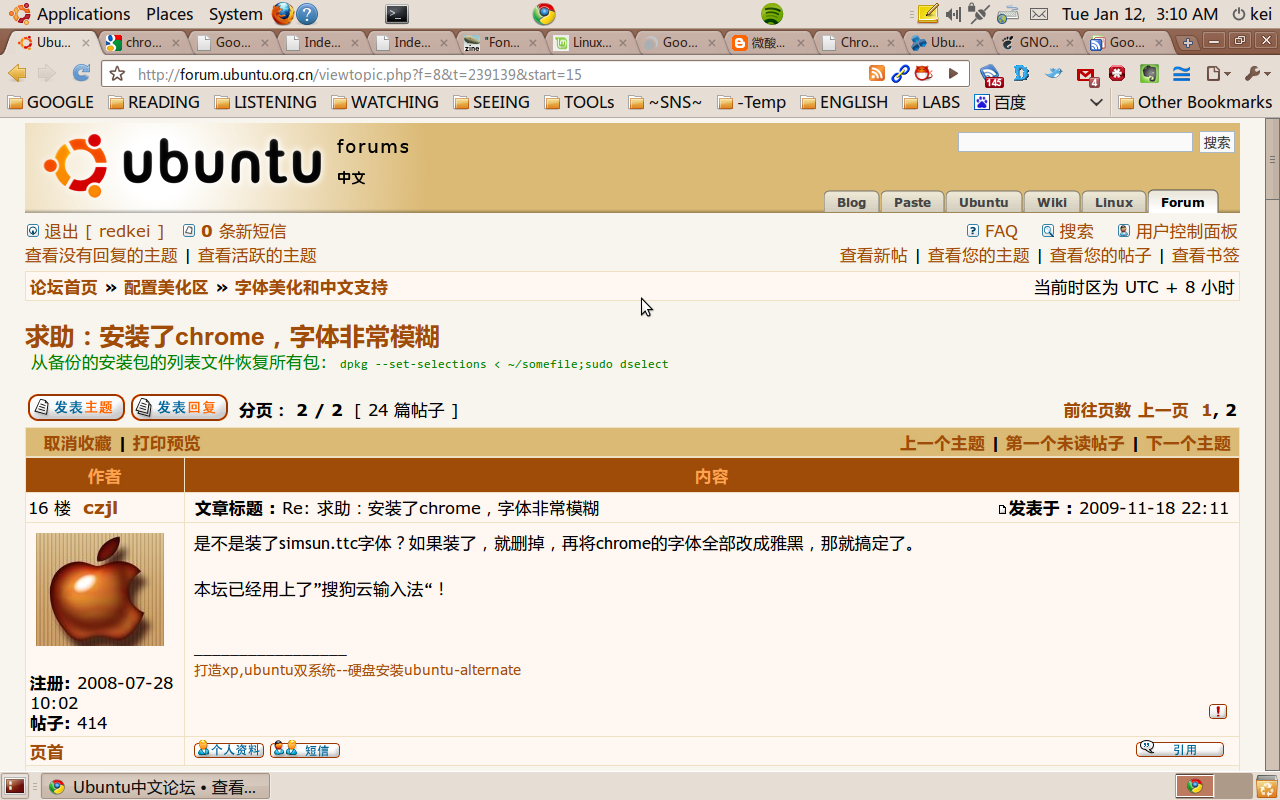This screenshot has width=1280, height=800.
Task: Open 打印预览 print preview link
Action: click(x=166, y=444)
